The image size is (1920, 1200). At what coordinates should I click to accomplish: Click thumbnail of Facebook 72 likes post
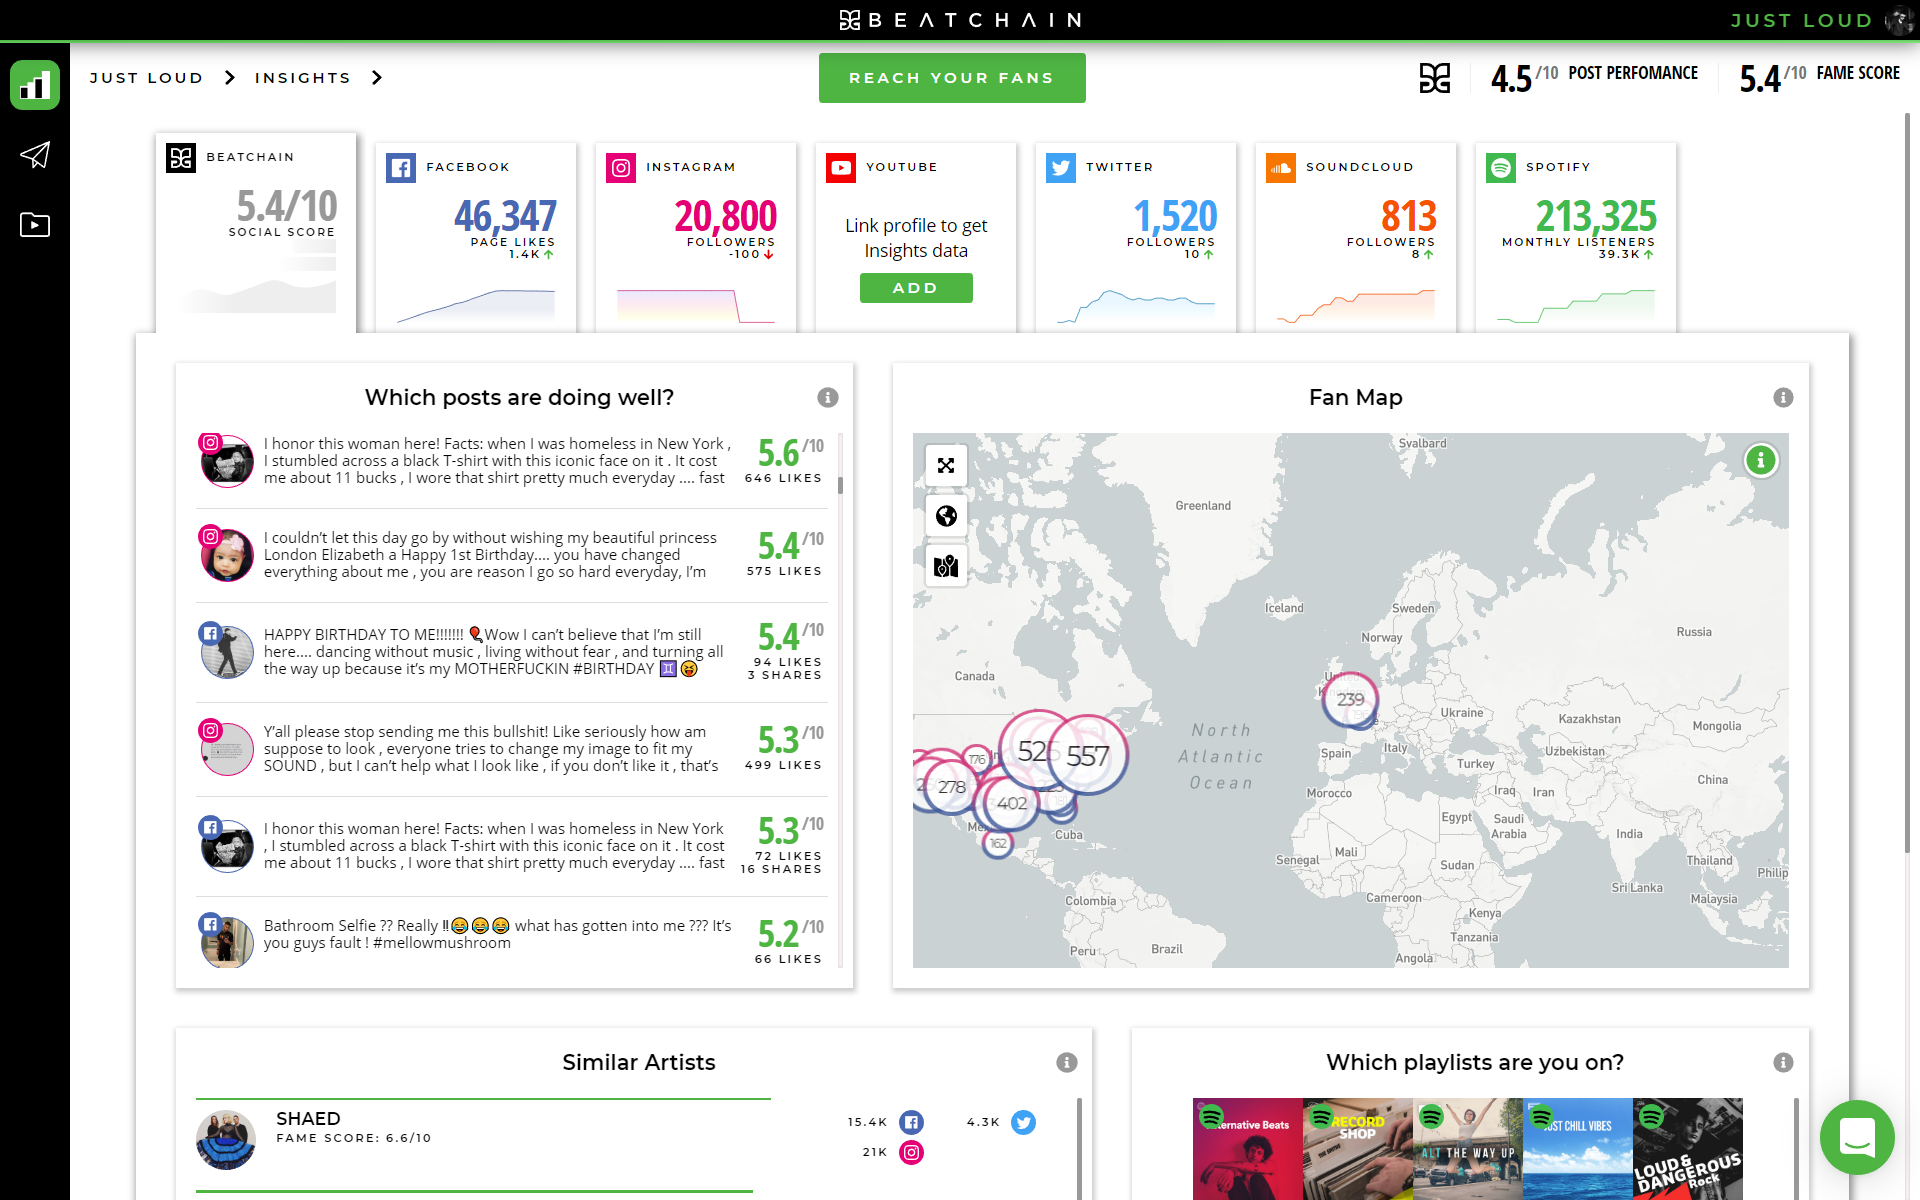[227, 846]
